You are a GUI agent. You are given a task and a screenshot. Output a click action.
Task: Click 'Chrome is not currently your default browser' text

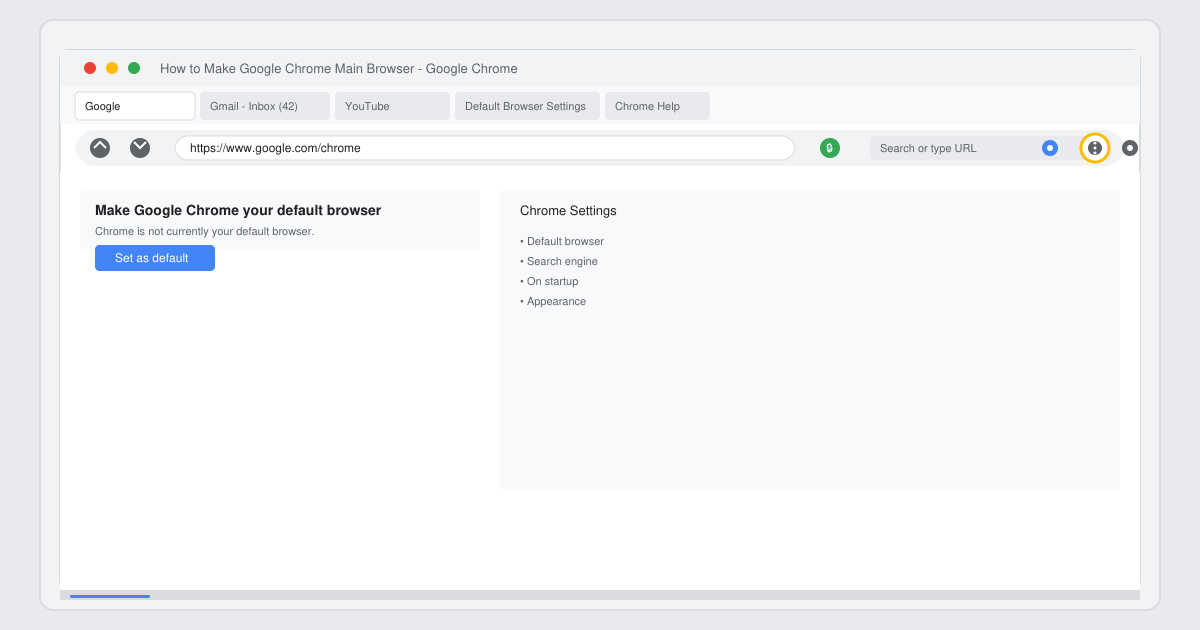[x=204, y=231]
